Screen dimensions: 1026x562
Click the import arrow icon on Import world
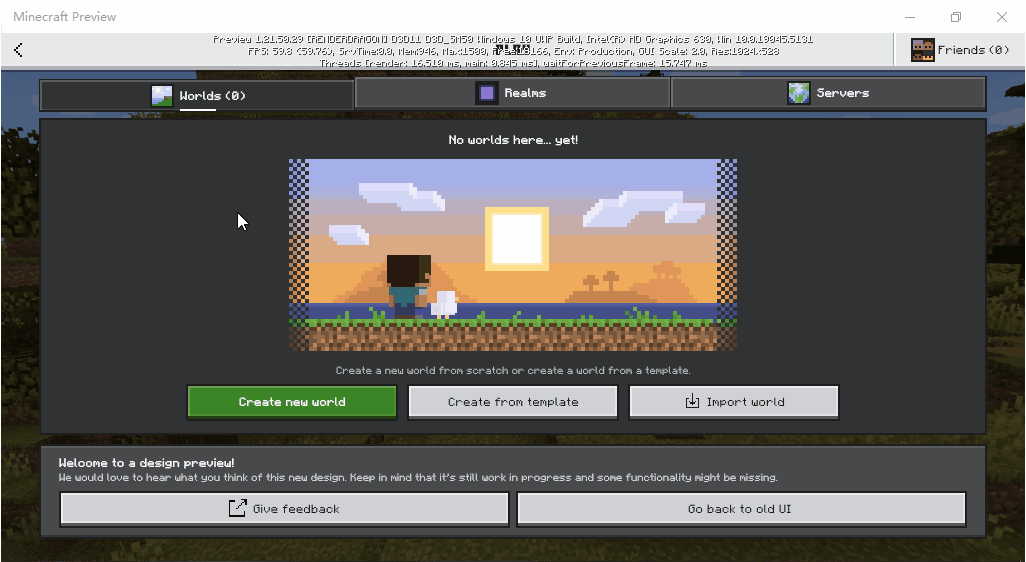pyautogui.click(x=692, y=401)
